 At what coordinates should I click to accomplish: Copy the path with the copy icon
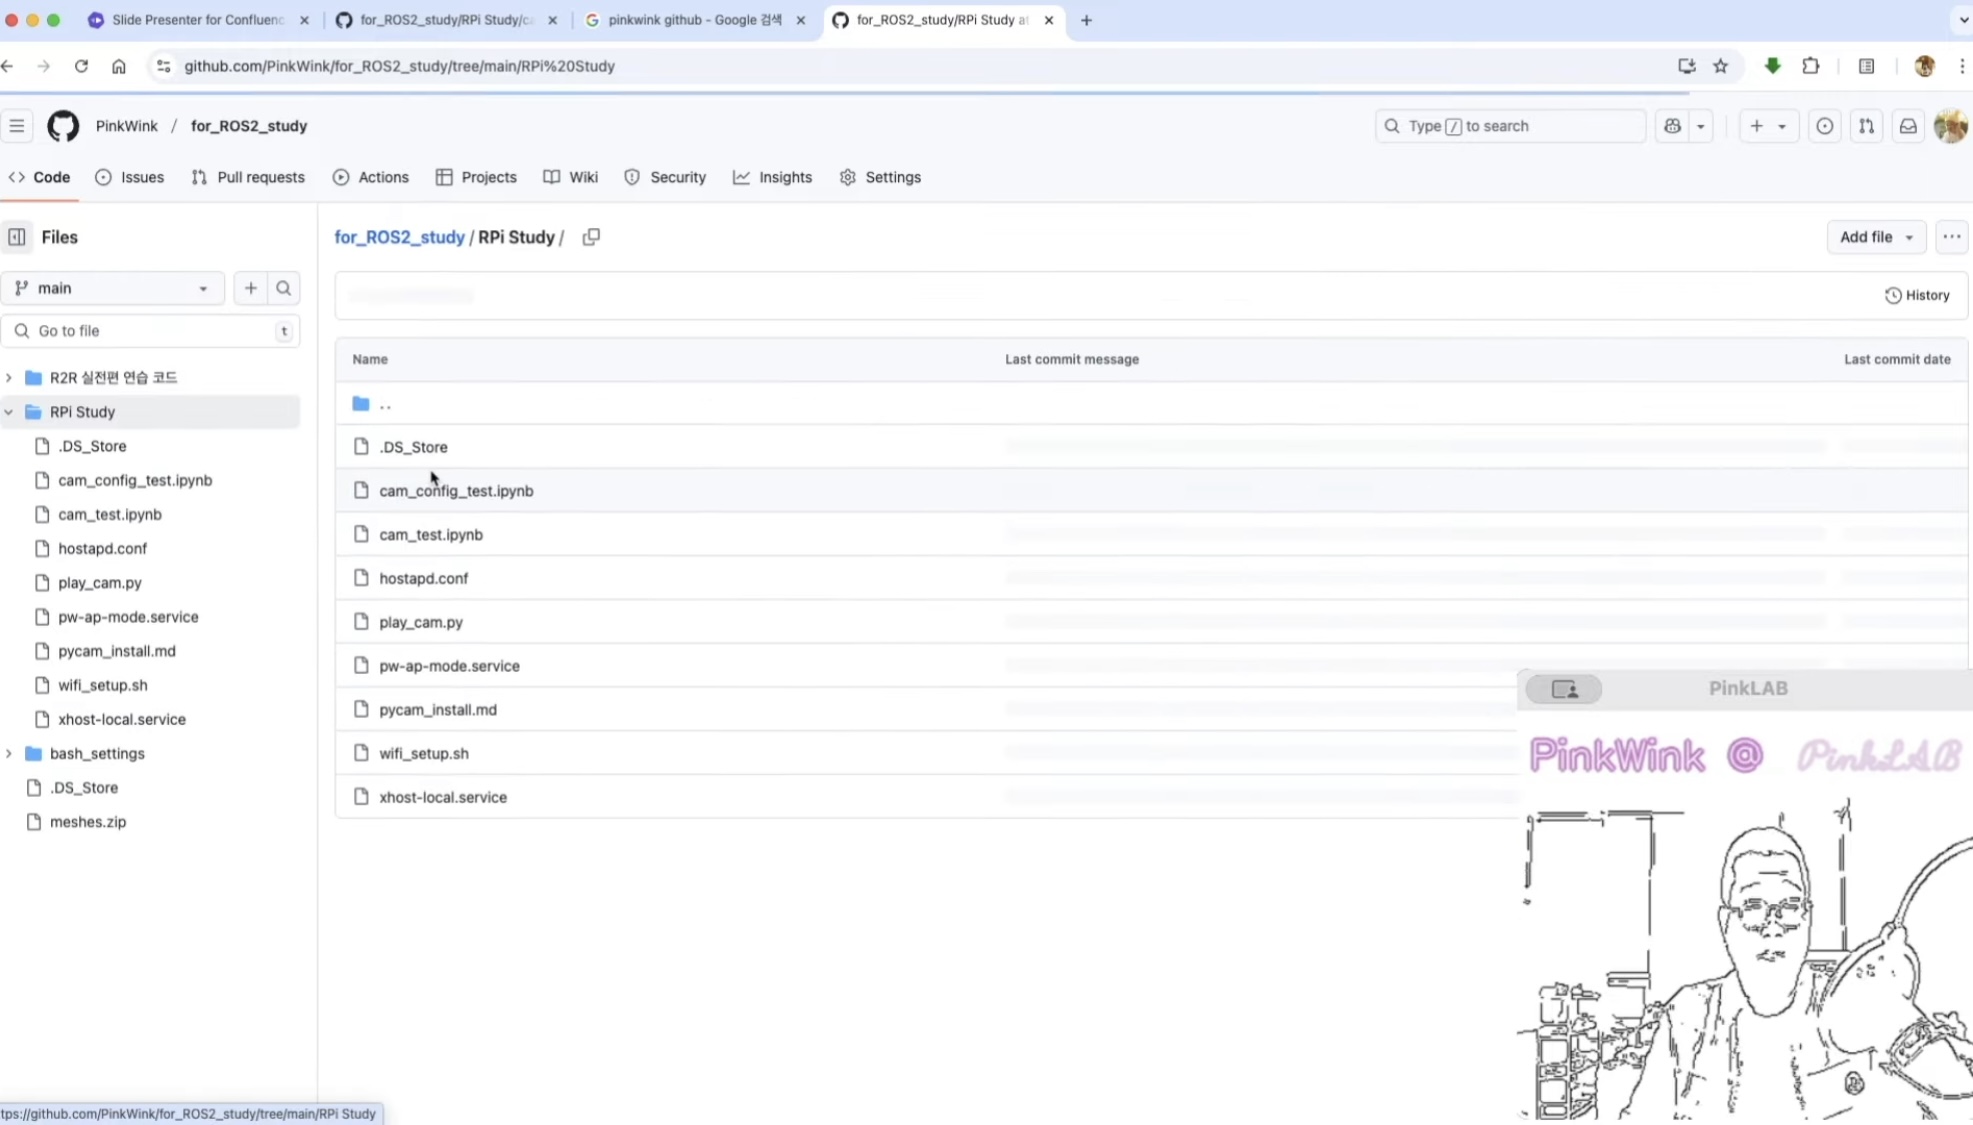591,237
